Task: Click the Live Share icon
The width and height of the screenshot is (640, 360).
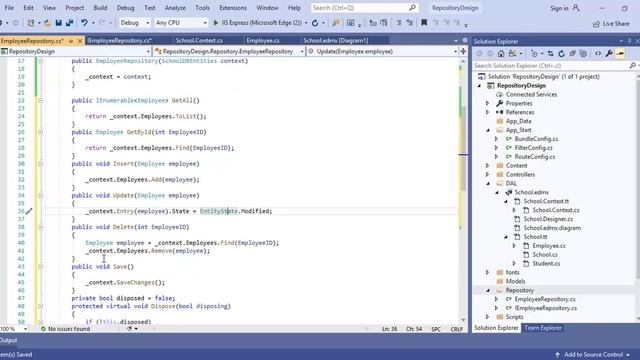Action: pyautogui.click(x=596, y=24)
